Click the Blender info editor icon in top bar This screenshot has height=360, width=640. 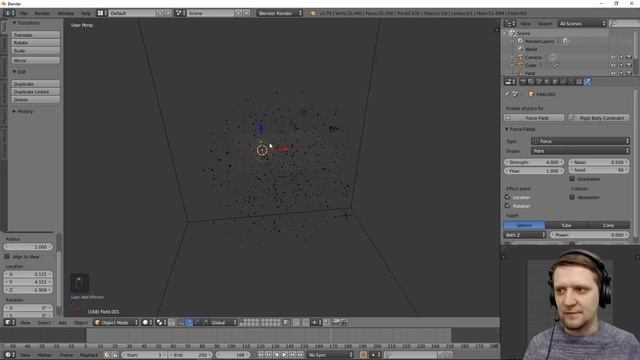tap(9, 13)
